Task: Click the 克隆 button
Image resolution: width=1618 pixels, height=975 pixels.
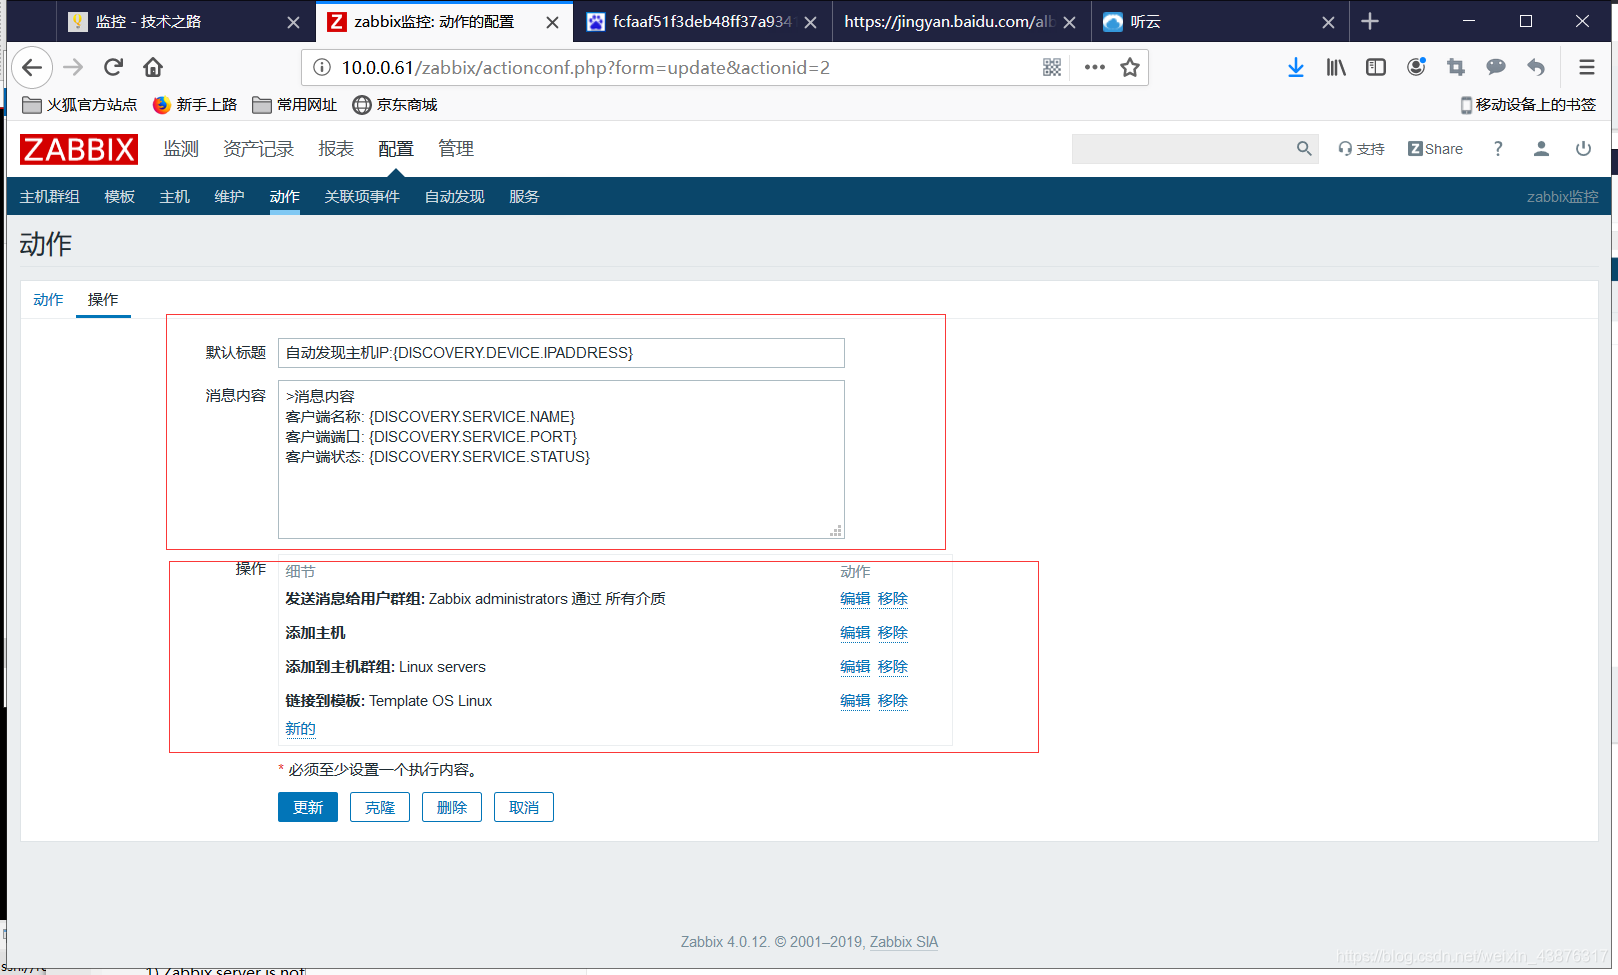Action: (380, 807)
